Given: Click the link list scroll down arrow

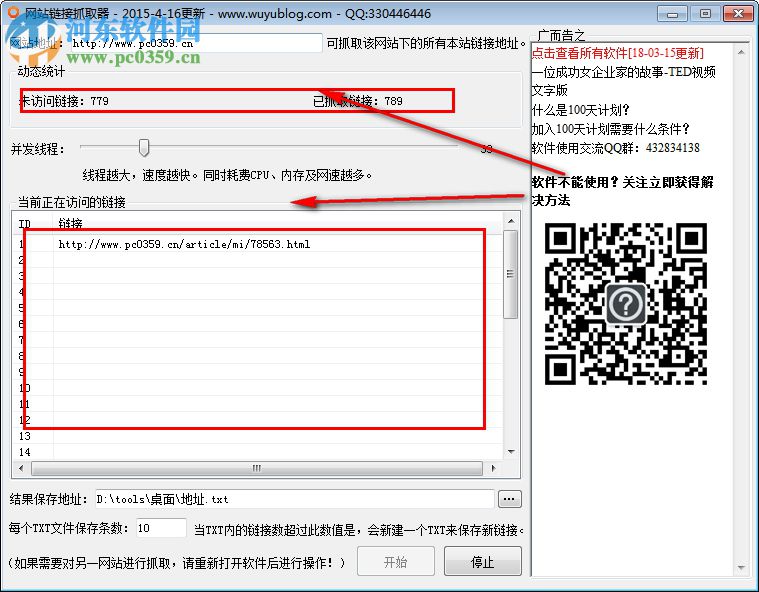Looking at the screenshot, I should (511, 452).
